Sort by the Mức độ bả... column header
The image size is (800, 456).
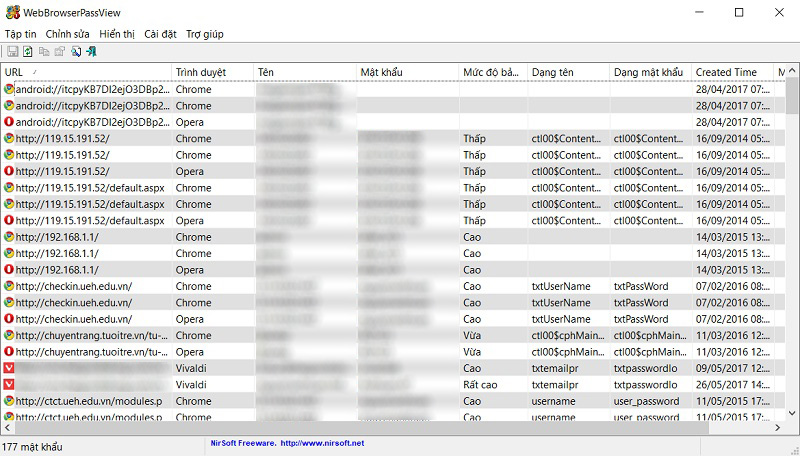click(x=493, y=72)
